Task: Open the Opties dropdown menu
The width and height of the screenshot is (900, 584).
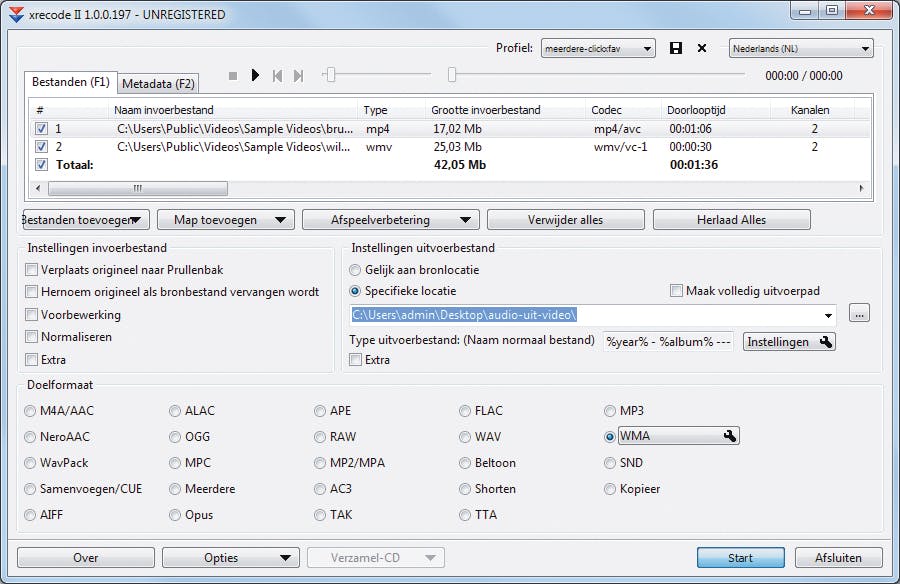Action: click(x=231, y=558)
